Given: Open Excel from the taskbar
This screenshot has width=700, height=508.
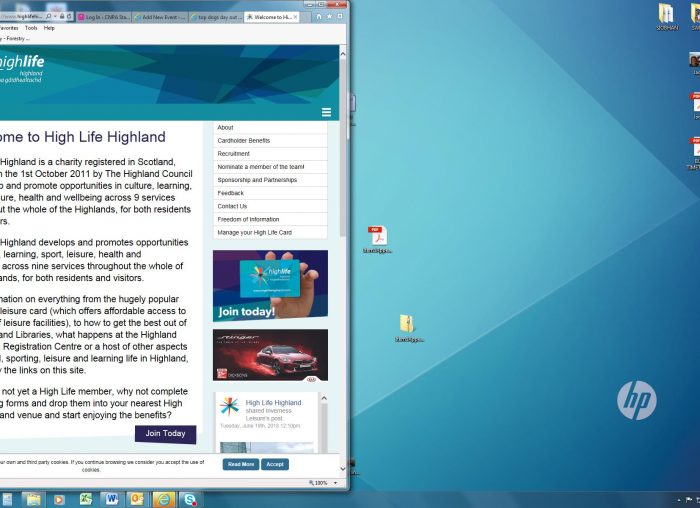Looking at the screenshot, I should tap(85, 500).
